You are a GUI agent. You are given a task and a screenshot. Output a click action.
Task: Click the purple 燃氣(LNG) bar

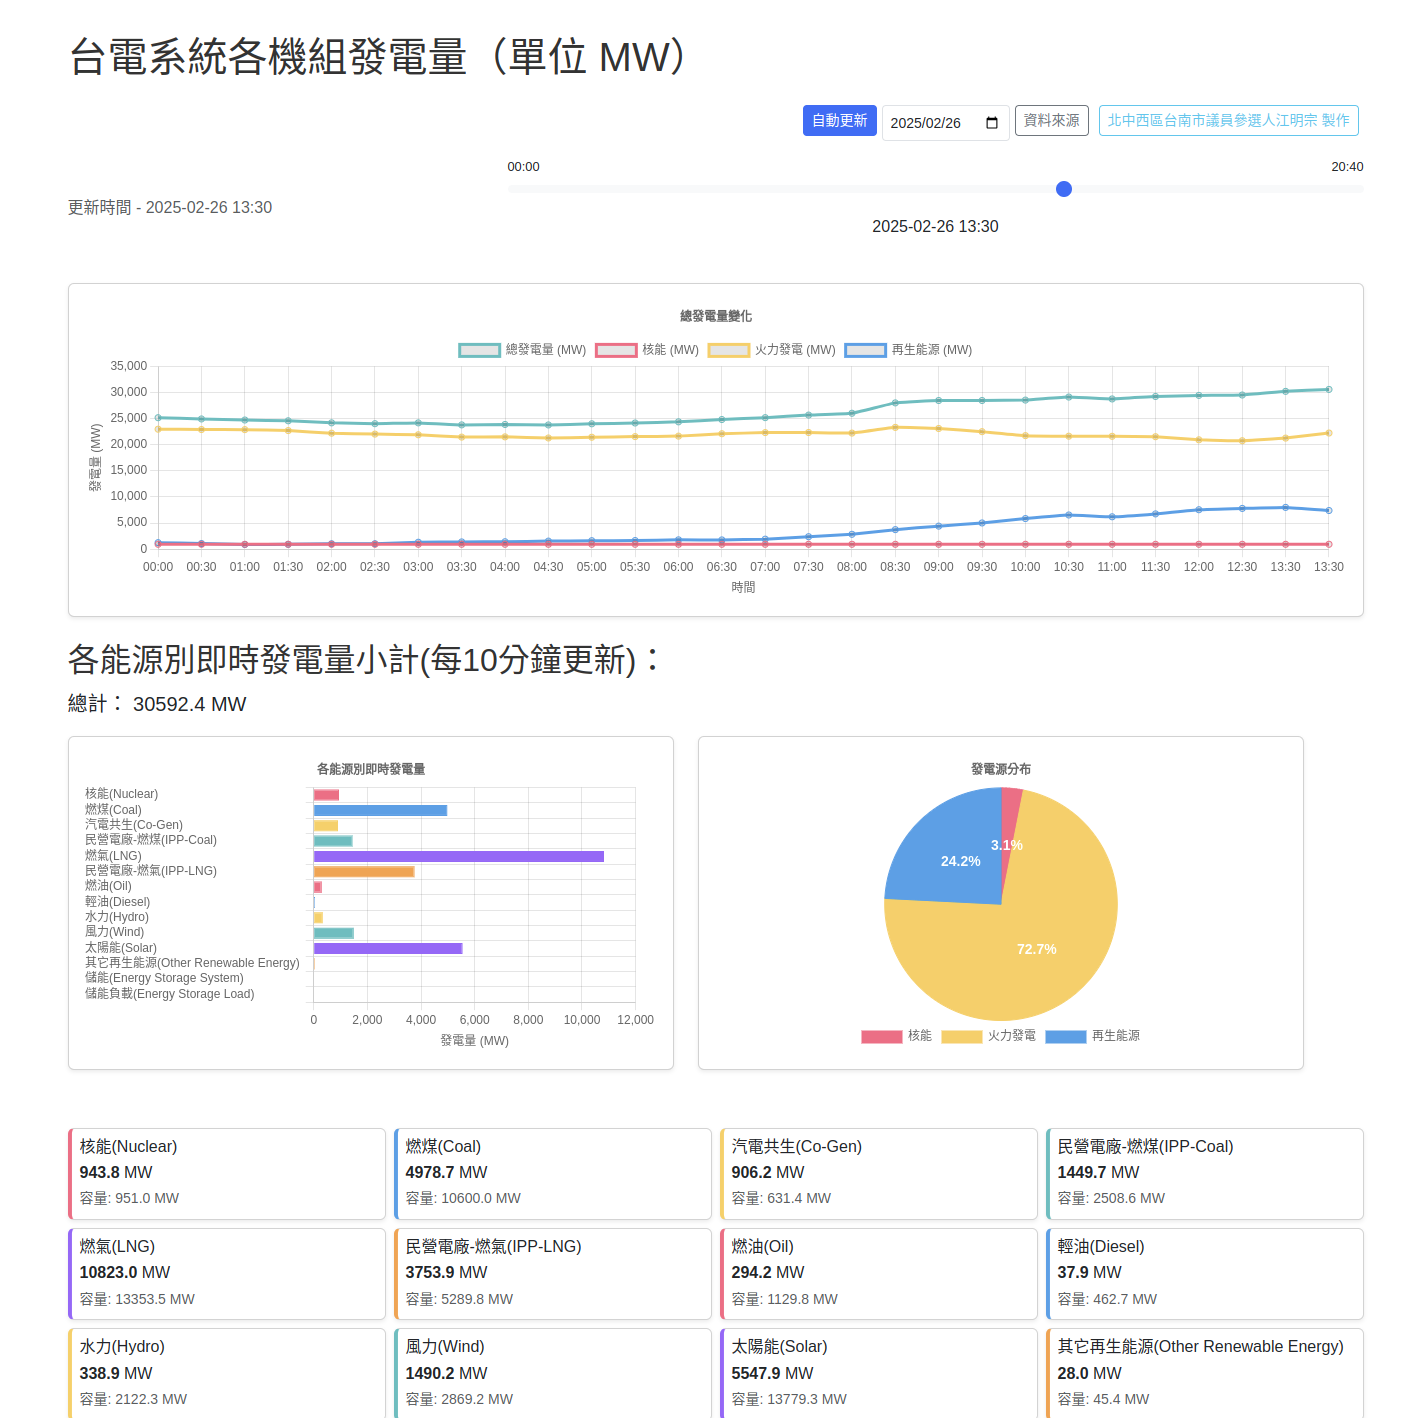pyautogui.click(x=458, y=857)
